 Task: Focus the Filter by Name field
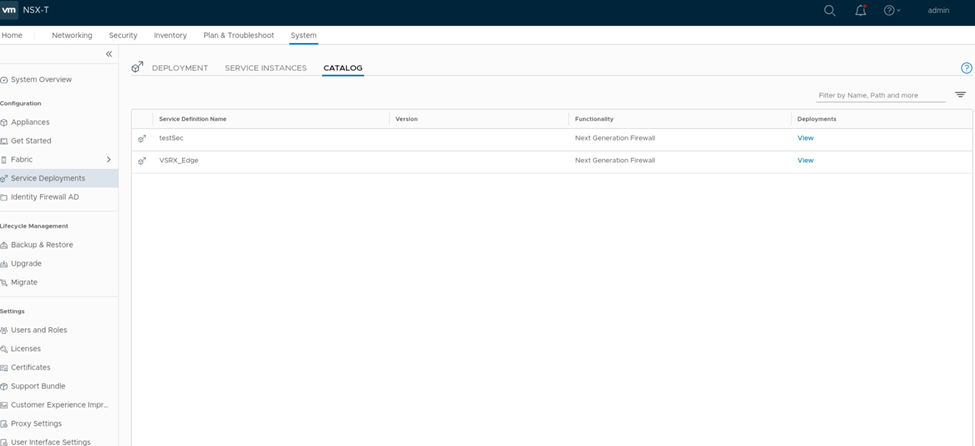(x=880, y=95)
